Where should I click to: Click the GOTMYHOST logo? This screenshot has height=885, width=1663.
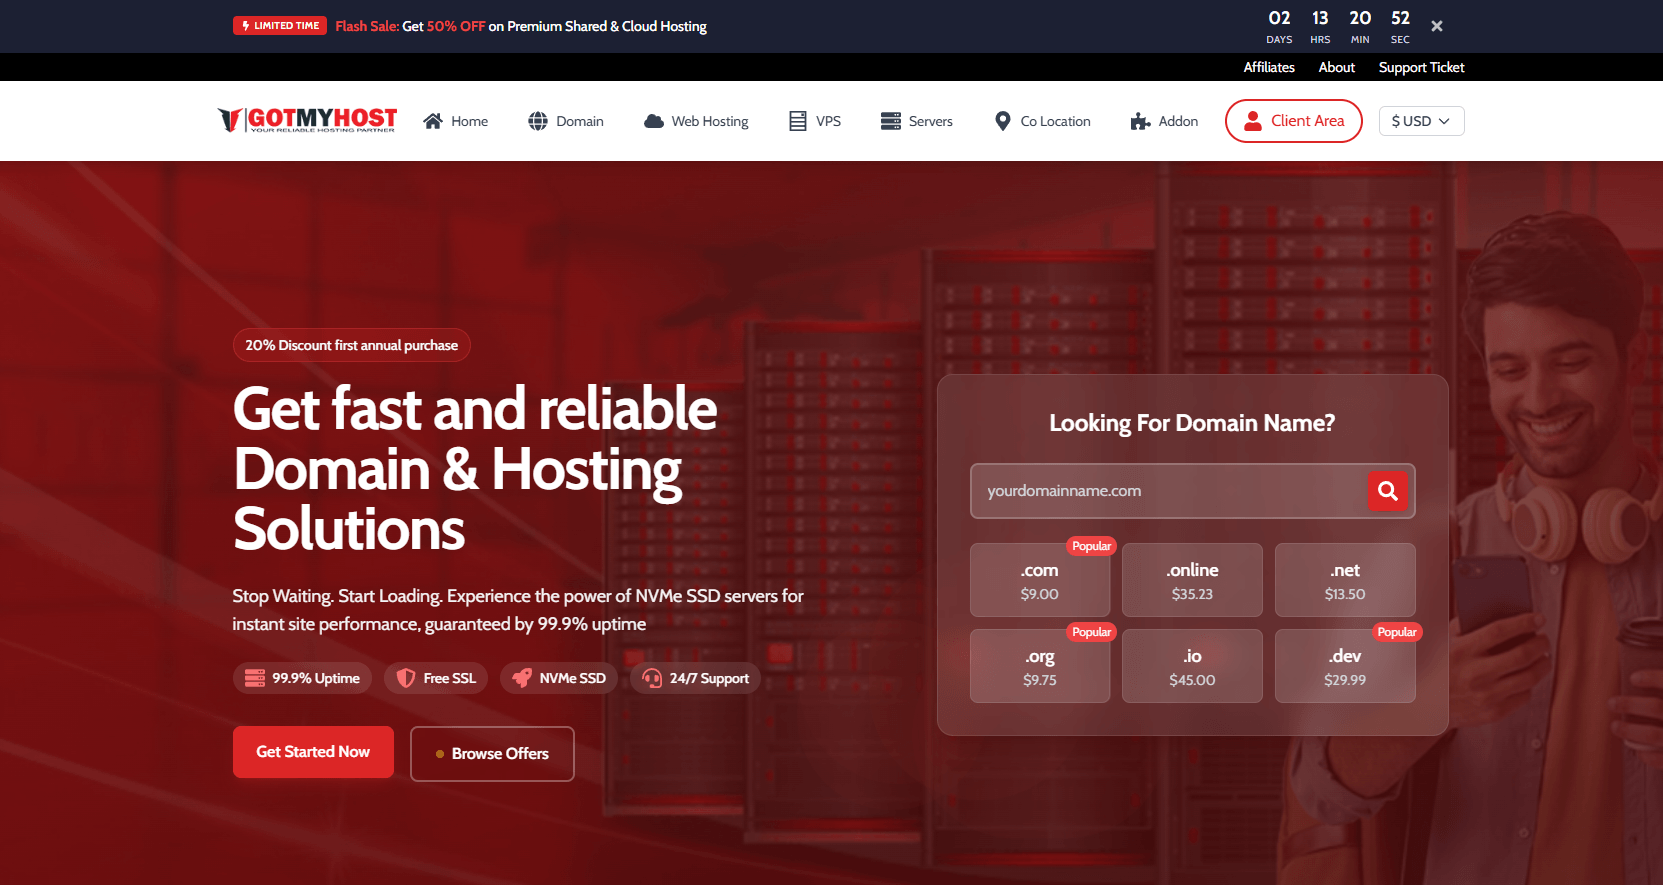(307, 120)
